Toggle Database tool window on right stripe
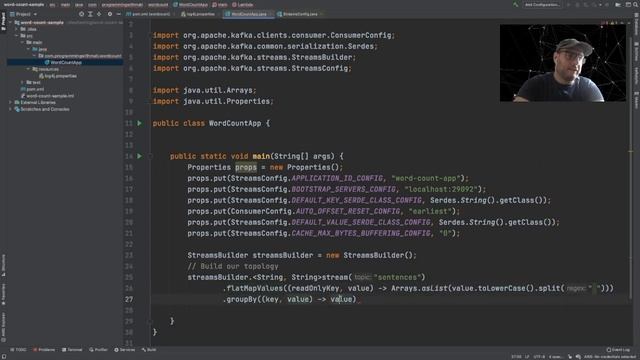Screen dimensions: 640x360 (x=636, y=24)
